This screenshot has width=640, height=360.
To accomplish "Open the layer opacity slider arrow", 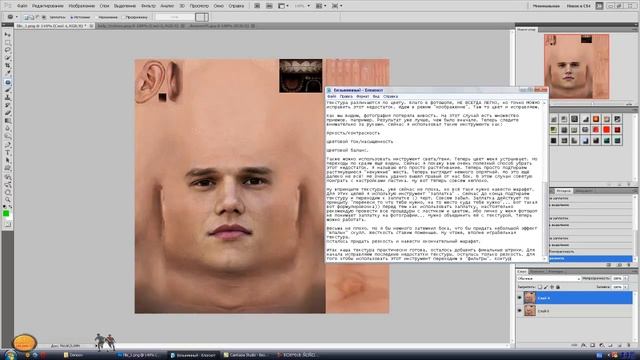I will tap(626, 278).
